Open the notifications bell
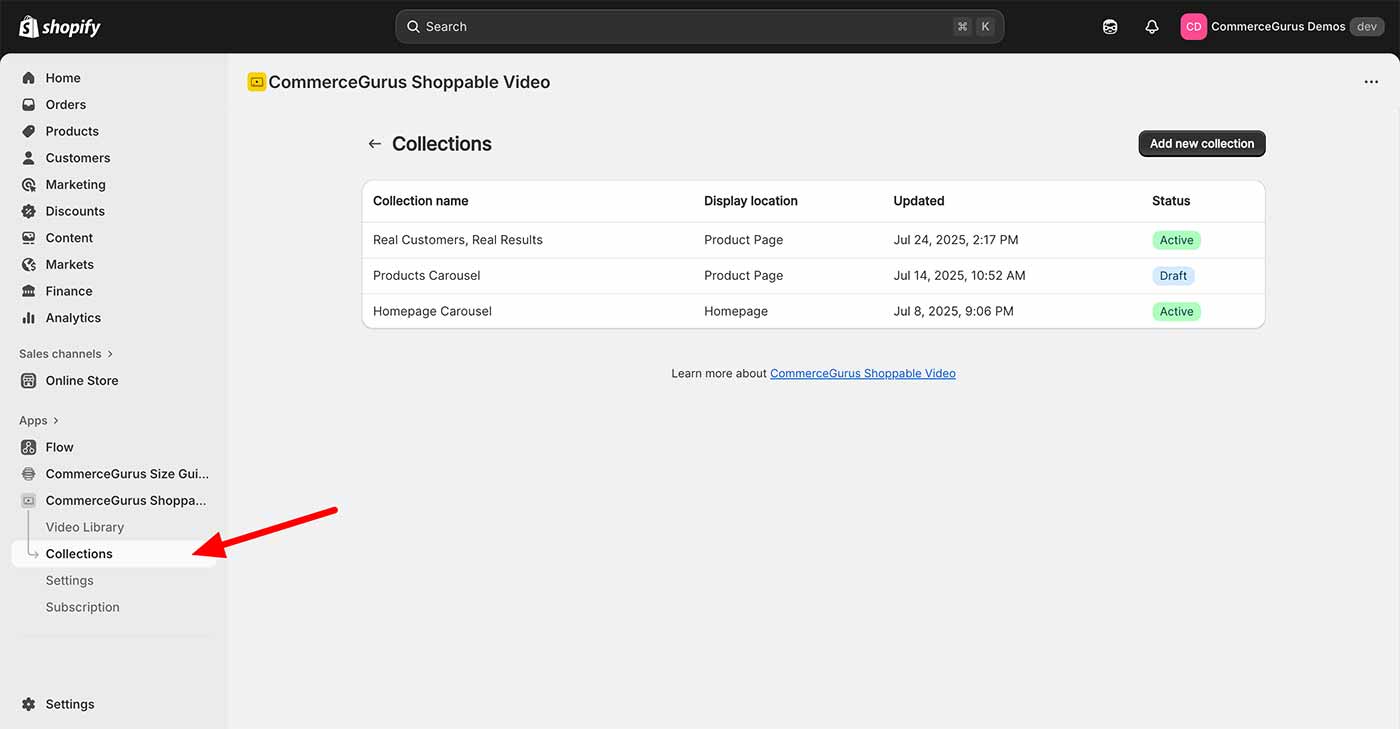Image resolution: width=1400 pixels, height=729 pixels. tap(1152, 26)
